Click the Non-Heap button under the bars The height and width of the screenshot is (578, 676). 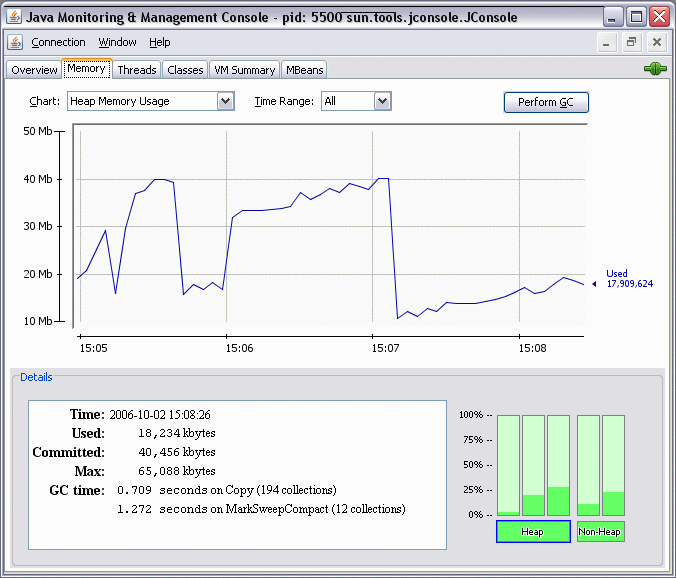point(601,532)
